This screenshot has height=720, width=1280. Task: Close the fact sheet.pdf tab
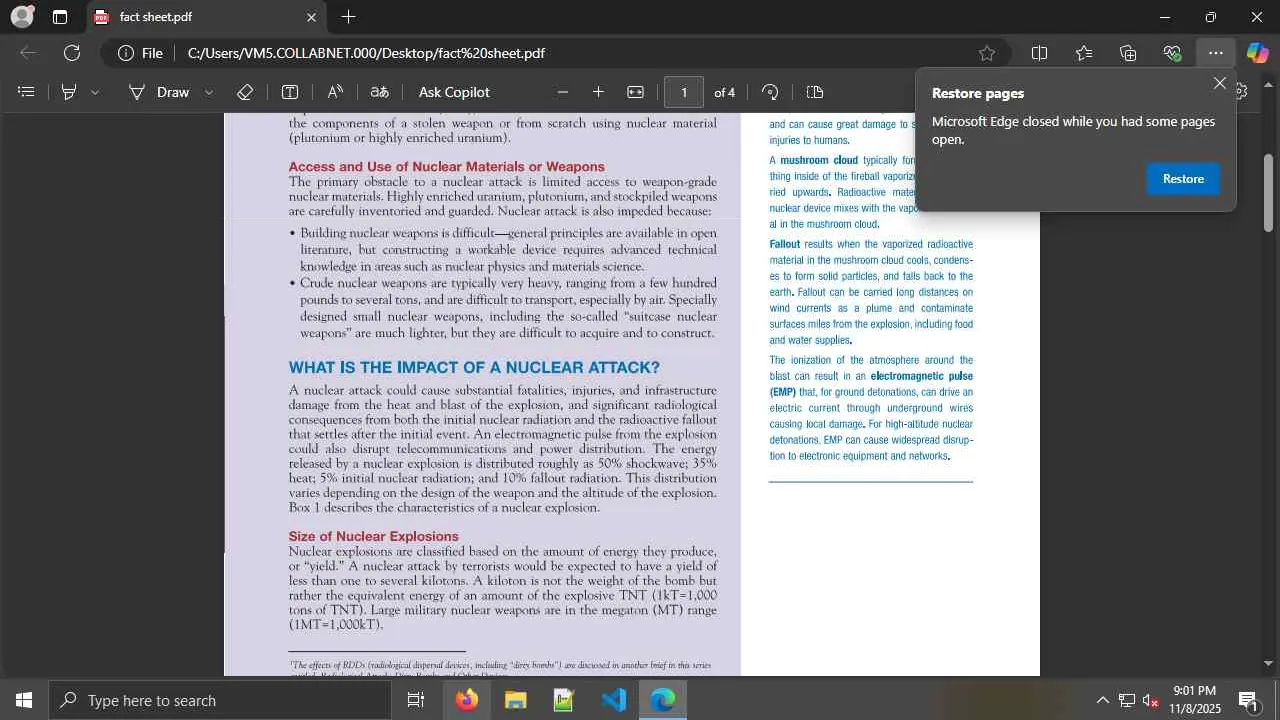[311, 17]
